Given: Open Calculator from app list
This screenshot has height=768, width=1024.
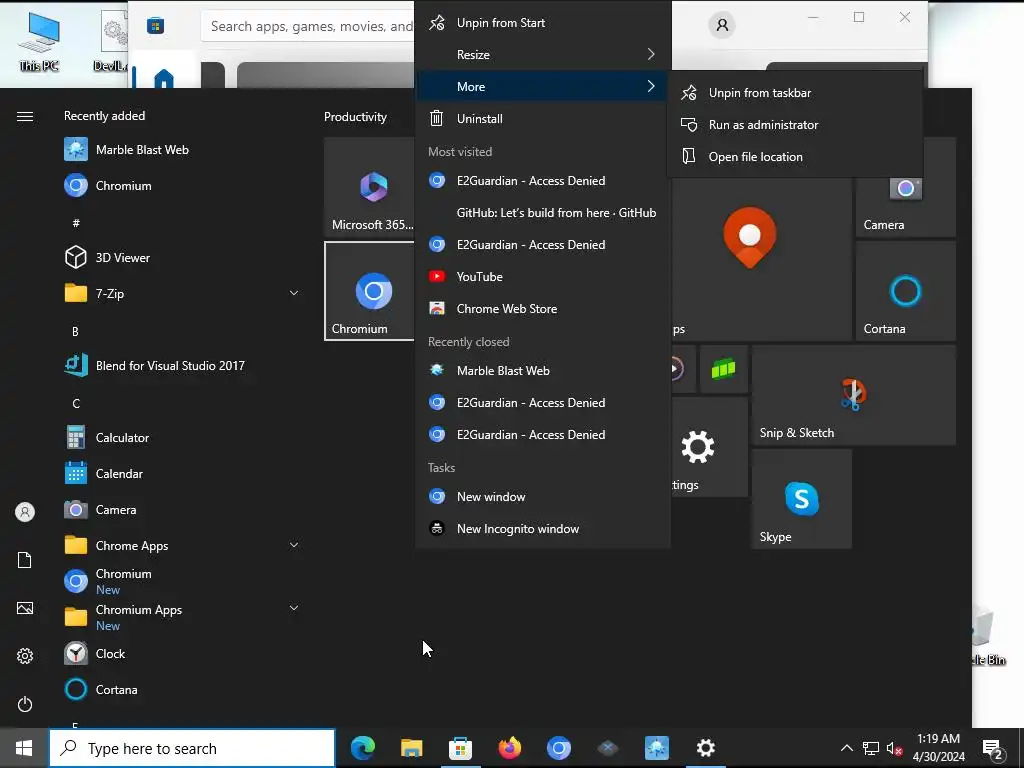Looking at the screenshot, I should click(181, 437).
